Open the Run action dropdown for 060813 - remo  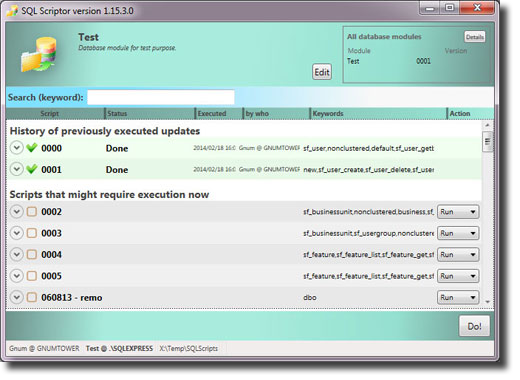(458, 297)
